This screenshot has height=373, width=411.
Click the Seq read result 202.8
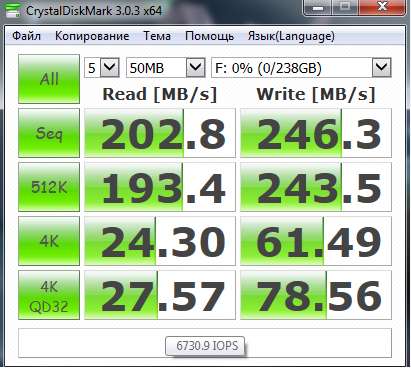click(160, 133)
